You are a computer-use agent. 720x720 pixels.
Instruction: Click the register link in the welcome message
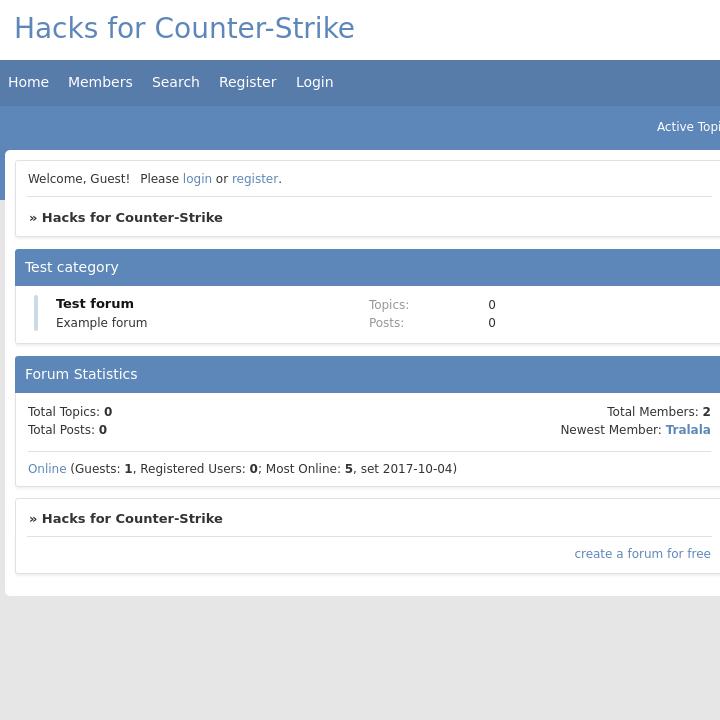[254, 179]
